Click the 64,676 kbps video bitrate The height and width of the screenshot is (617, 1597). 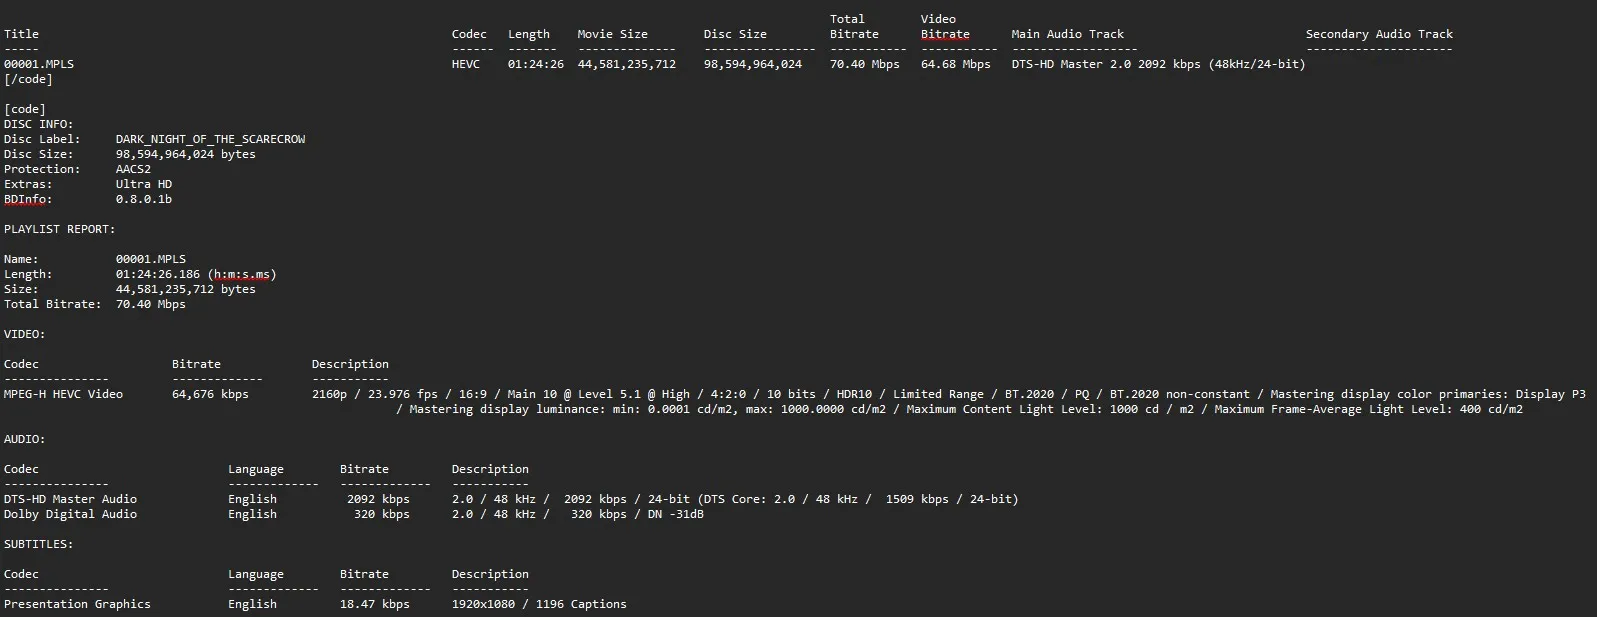tap(210, 394)
